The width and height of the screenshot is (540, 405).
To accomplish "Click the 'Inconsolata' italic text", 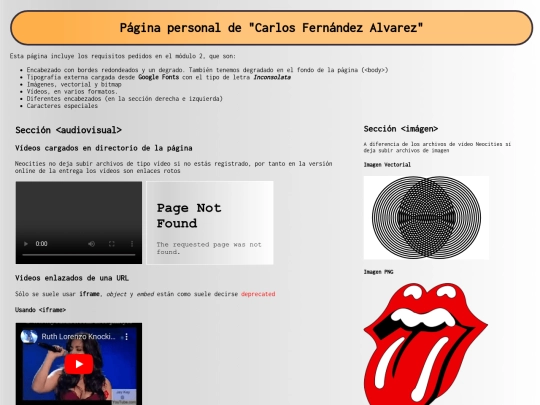I will (272, 77).
